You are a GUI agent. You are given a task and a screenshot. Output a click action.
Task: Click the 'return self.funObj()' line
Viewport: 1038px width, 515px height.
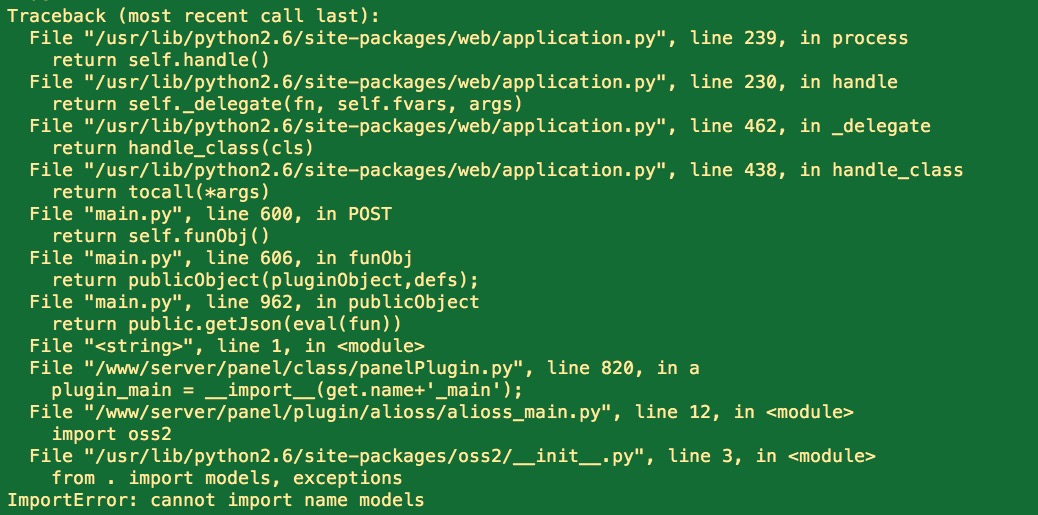(161, 236)
